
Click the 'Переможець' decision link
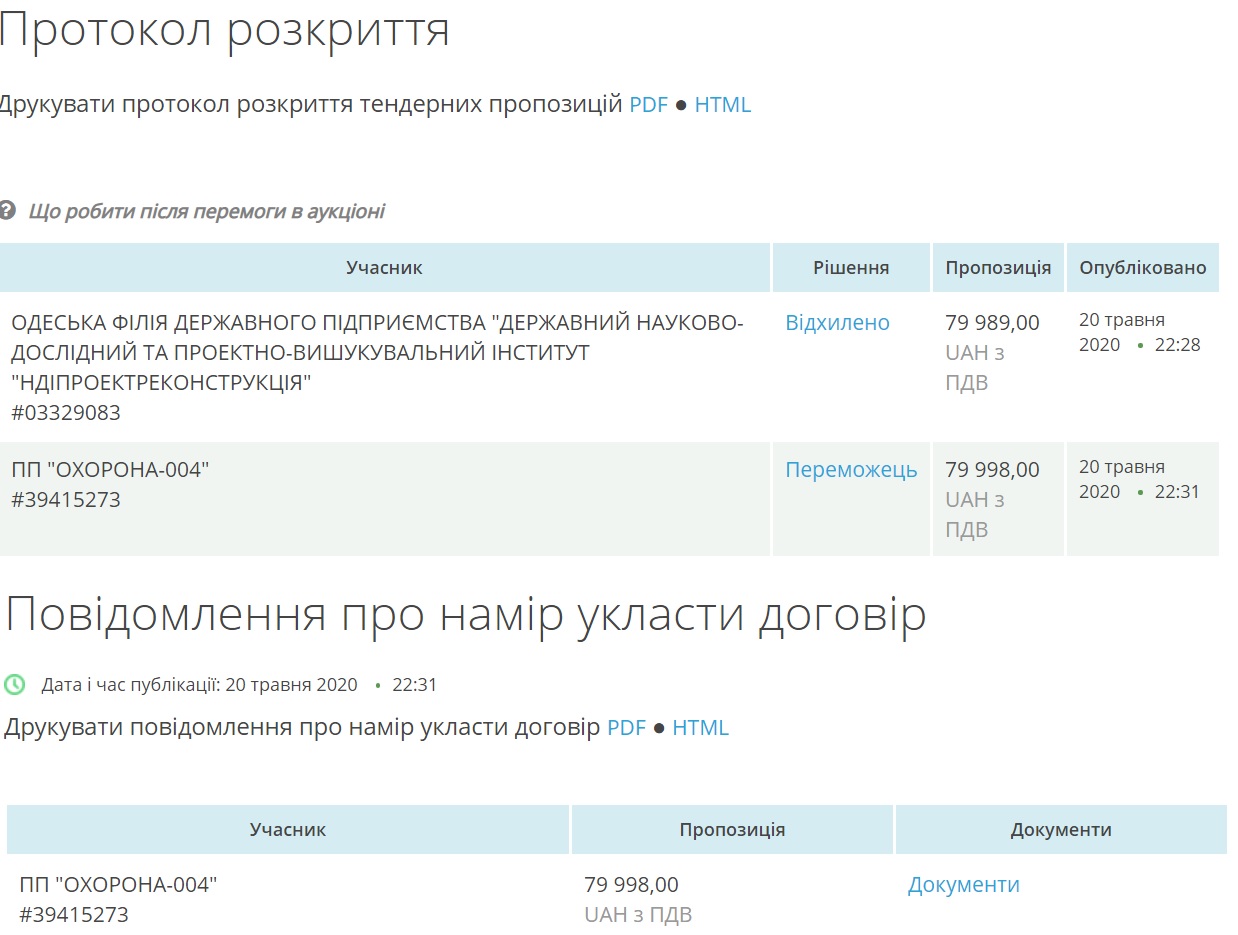(x=851, y=470)
